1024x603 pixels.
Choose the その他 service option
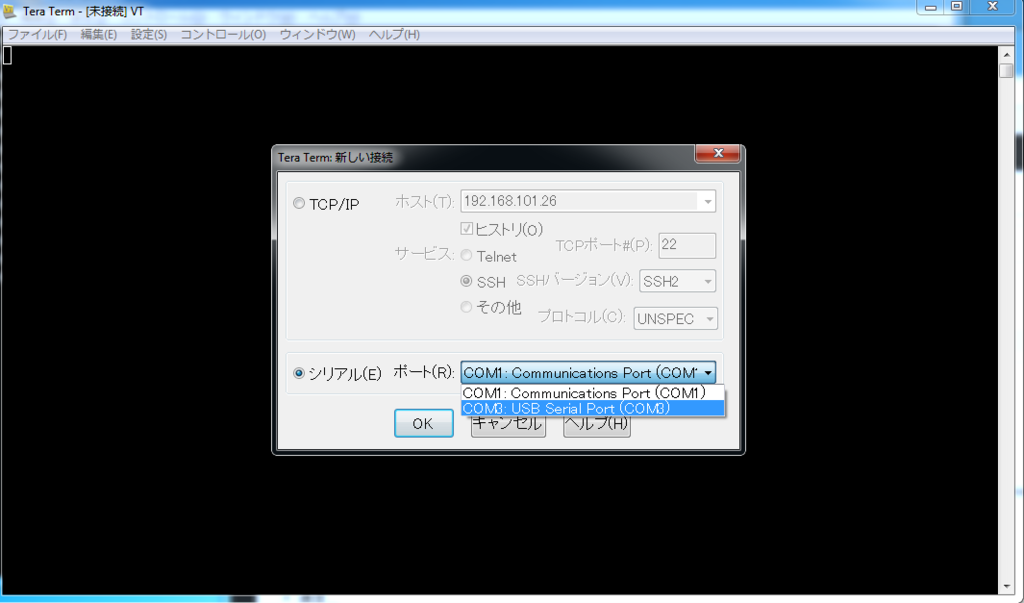(x=466, y=306)
